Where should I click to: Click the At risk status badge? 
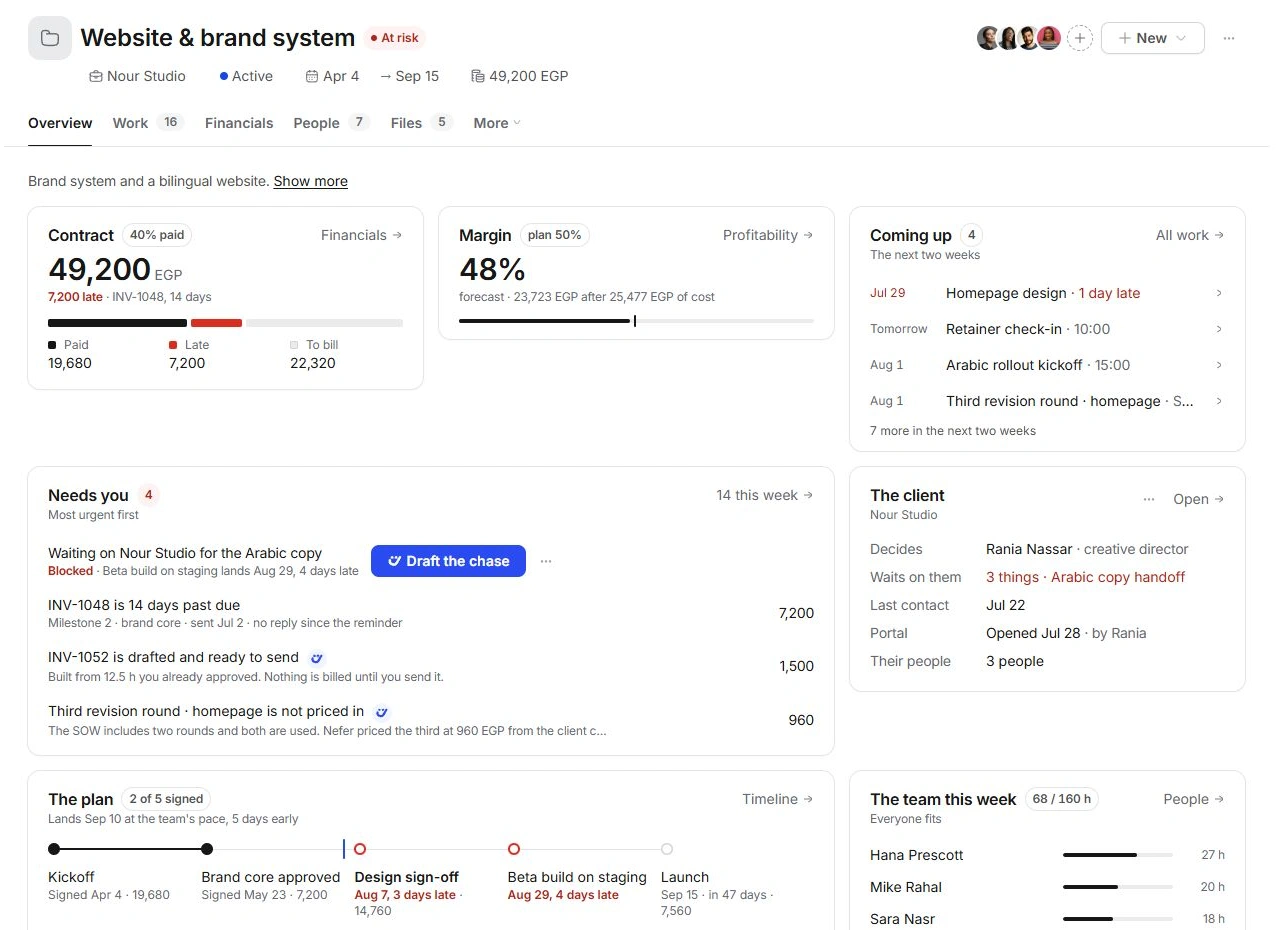[395, 38]
